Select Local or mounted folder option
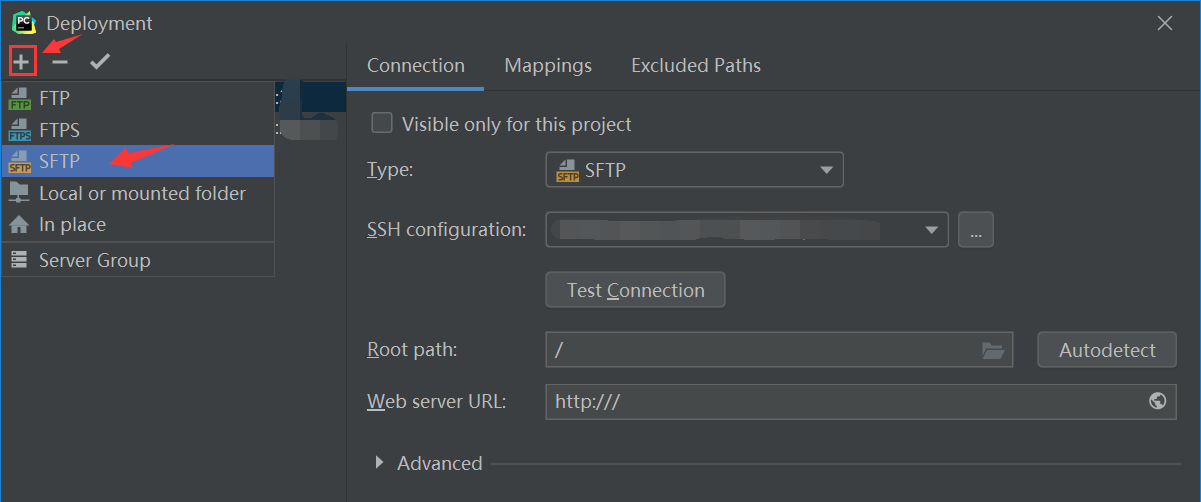The image size is (1201, 502). [137, 193]
